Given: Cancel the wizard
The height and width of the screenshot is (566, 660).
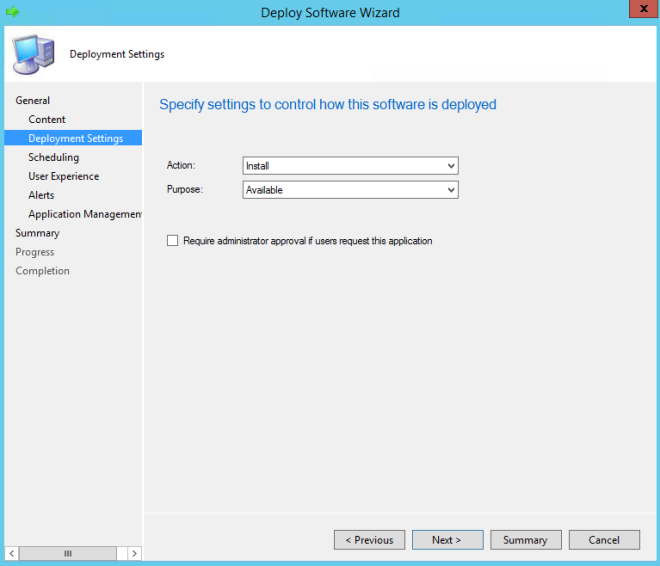Looking at the screenshot, I should [604, 540].
